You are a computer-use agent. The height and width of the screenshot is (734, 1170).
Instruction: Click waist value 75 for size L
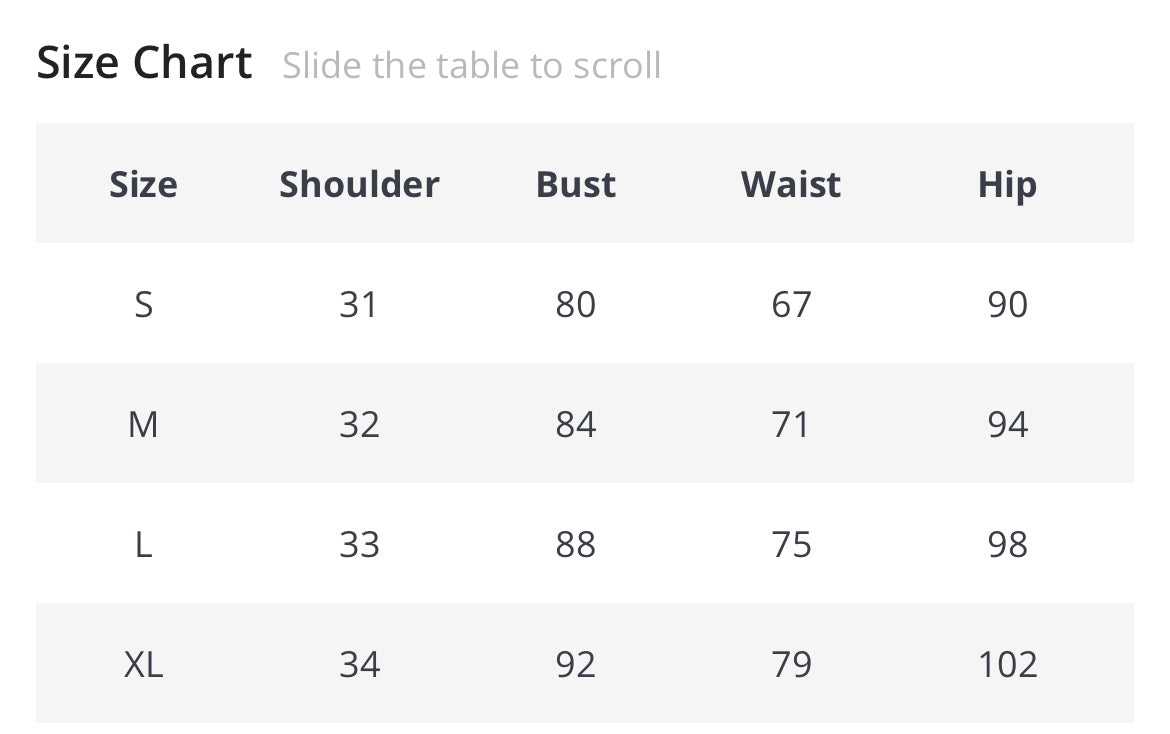[x=791, y=545]
